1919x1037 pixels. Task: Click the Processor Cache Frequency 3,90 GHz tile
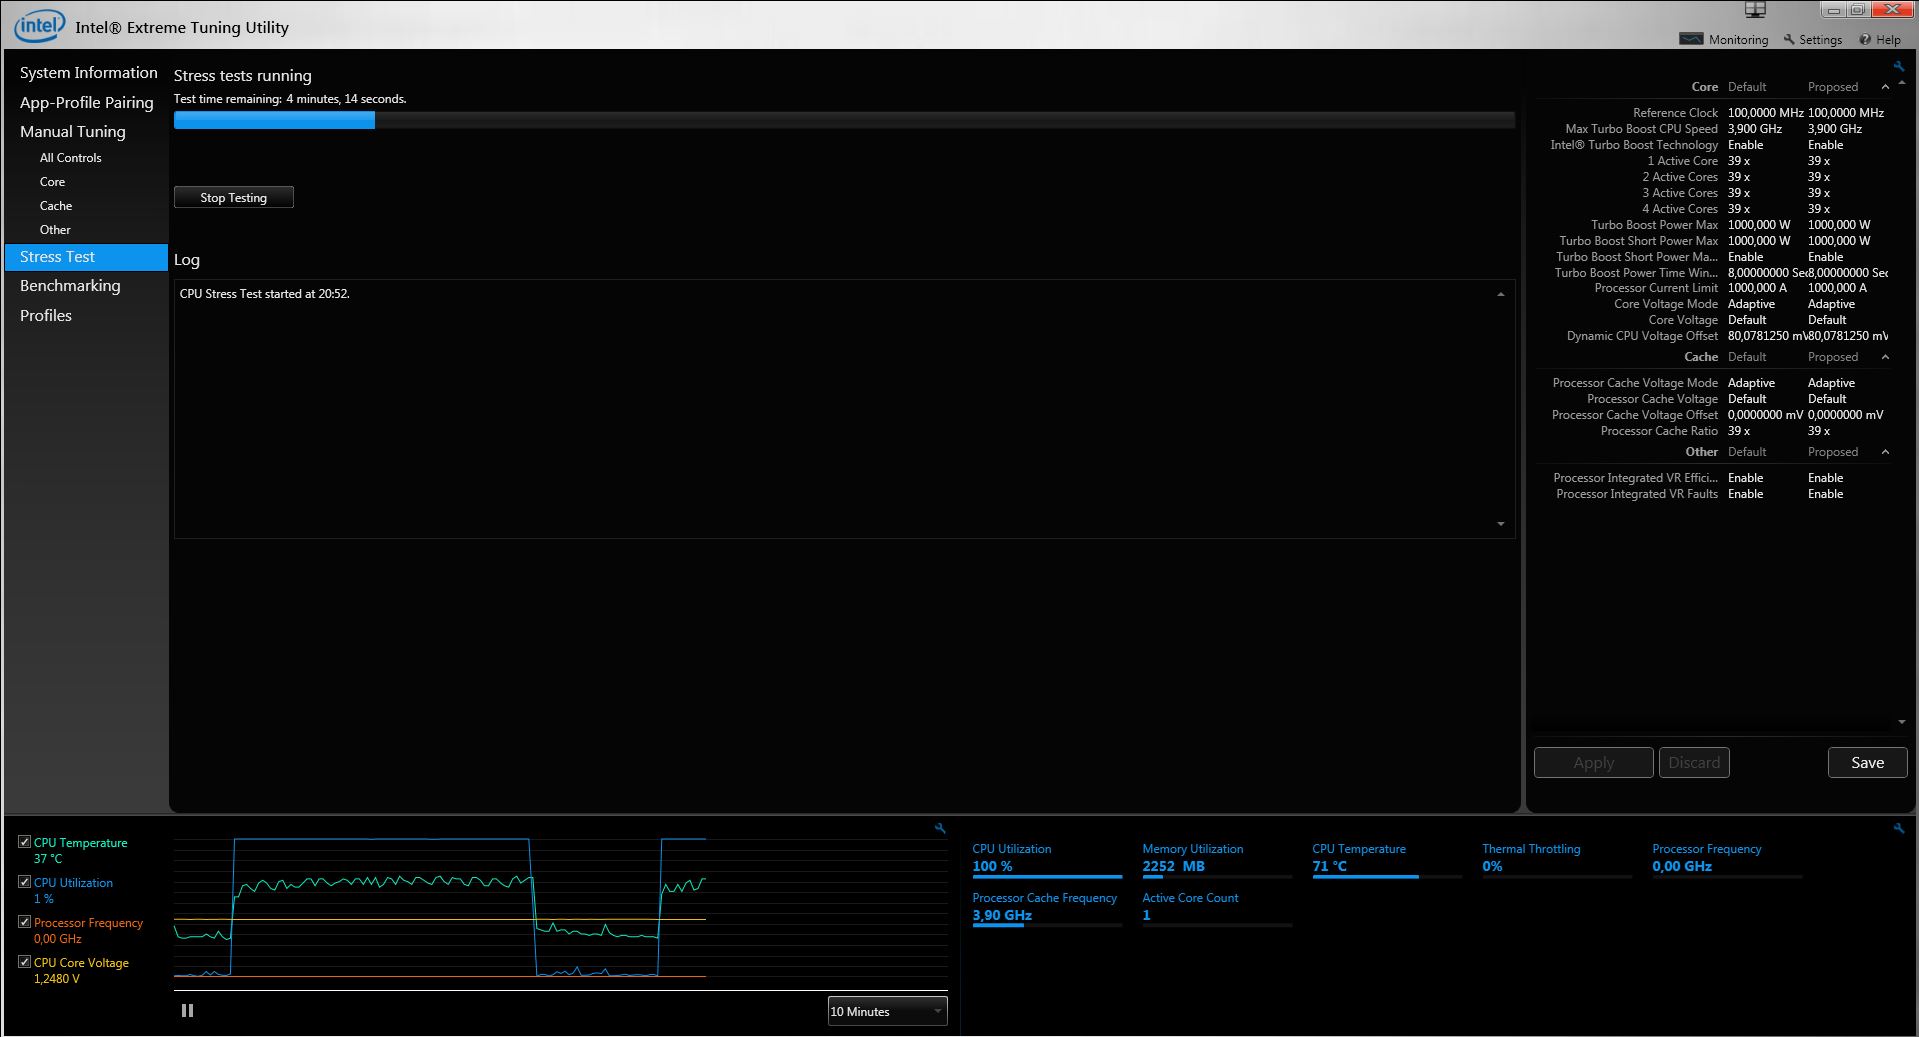[x=1047, y=908]
